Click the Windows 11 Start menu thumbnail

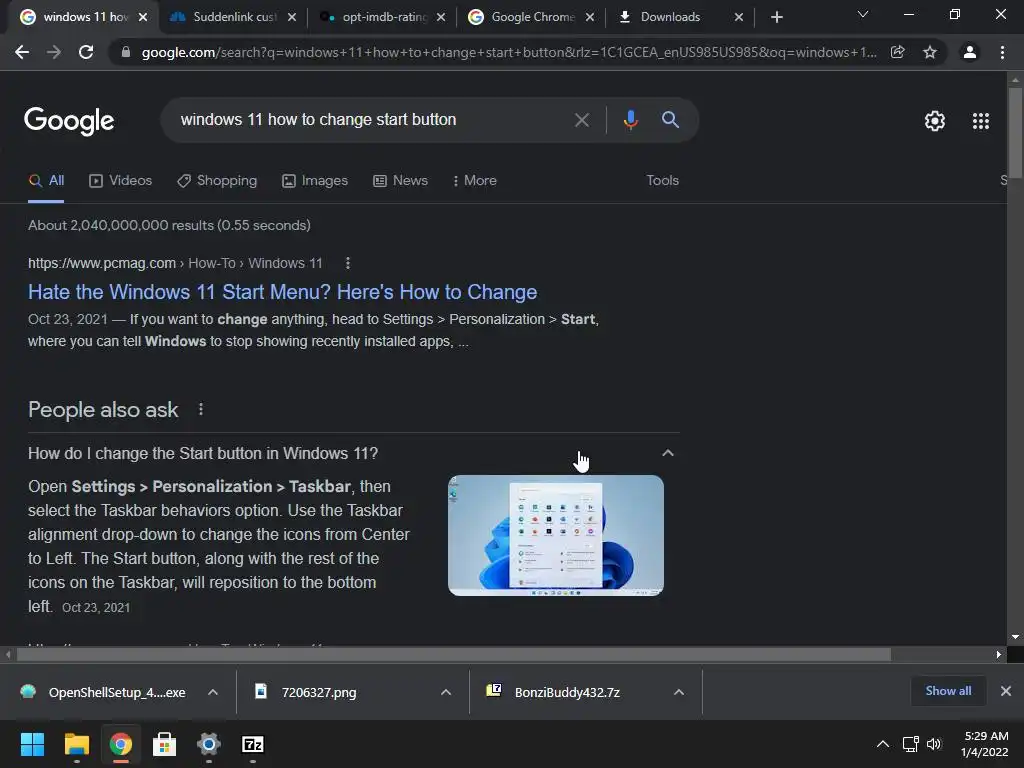pos(556,536)
